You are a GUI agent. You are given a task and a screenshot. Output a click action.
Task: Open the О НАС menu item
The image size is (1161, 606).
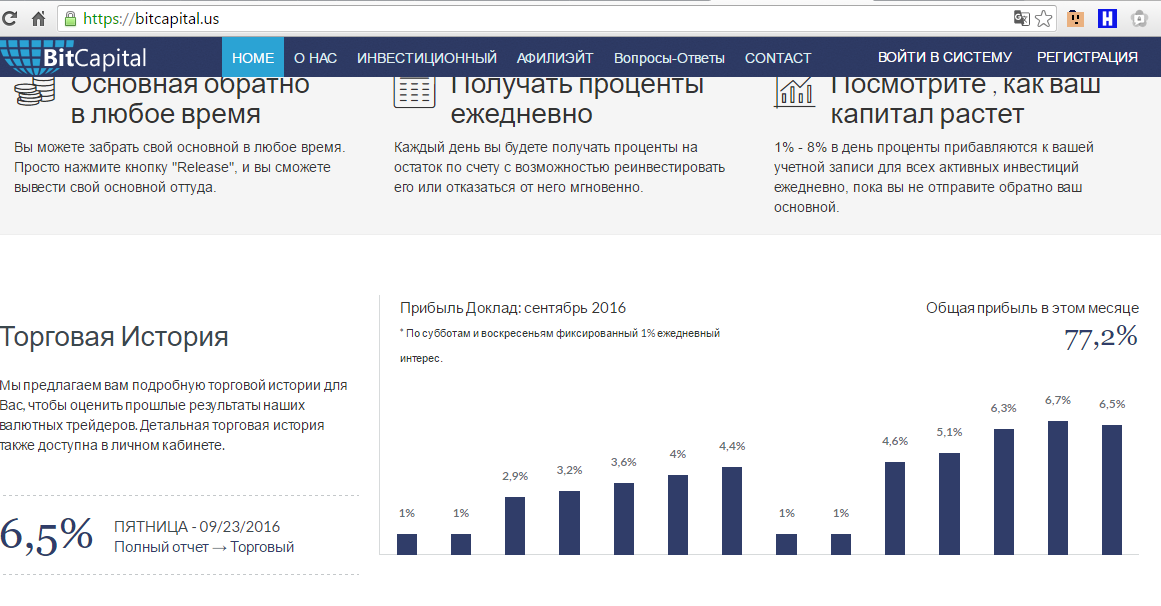[315, 58]
